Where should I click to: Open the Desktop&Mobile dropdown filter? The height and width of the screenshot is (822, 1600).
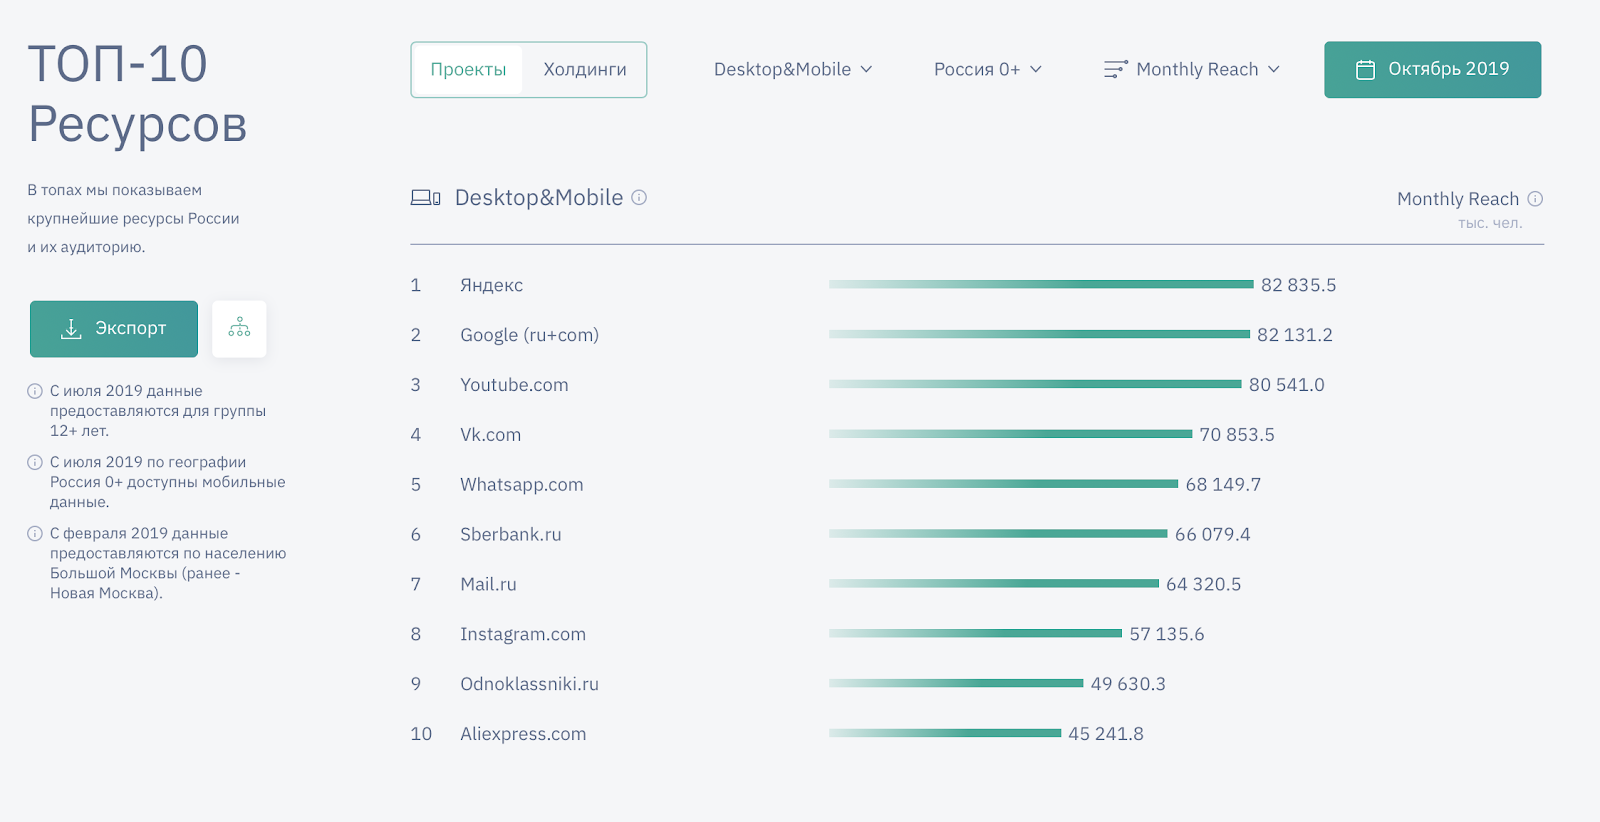pyautogui.click(x=793, y=70)
